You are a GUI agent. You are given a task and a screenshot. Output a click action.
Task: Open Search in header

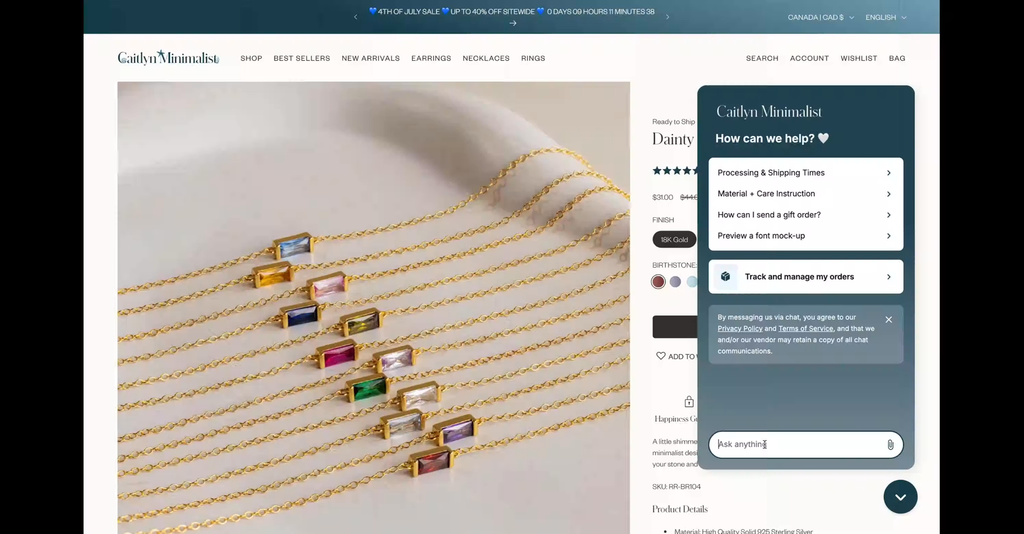point(762,58)
